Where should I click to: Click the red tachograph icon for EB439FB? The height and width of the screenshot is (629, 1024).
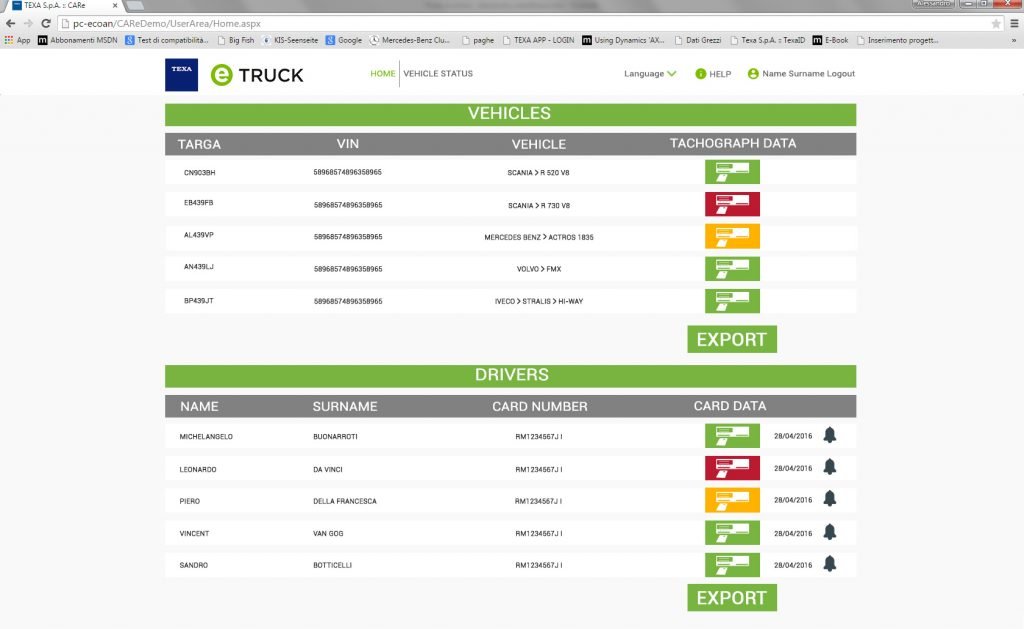click(x=732, y=204)
